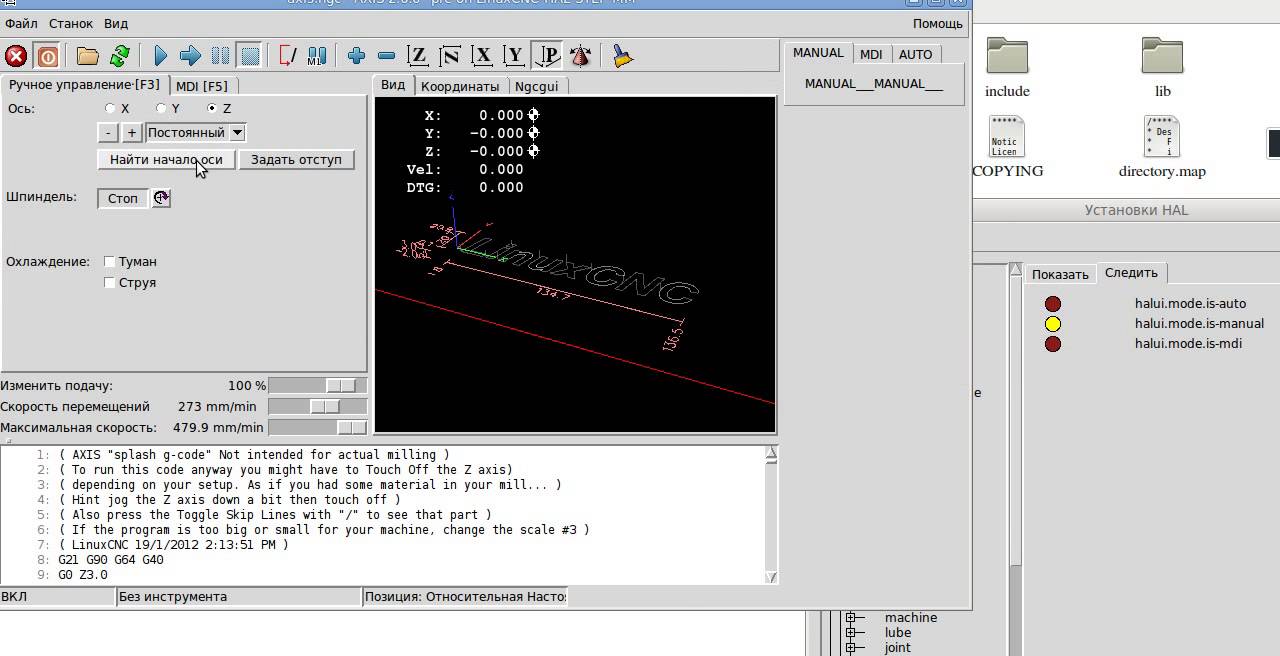The height and width of the screenshot is (656, 1280).
Task: Switch to top Z view icon
Action: pyautogui.click(x=418, y=56)
